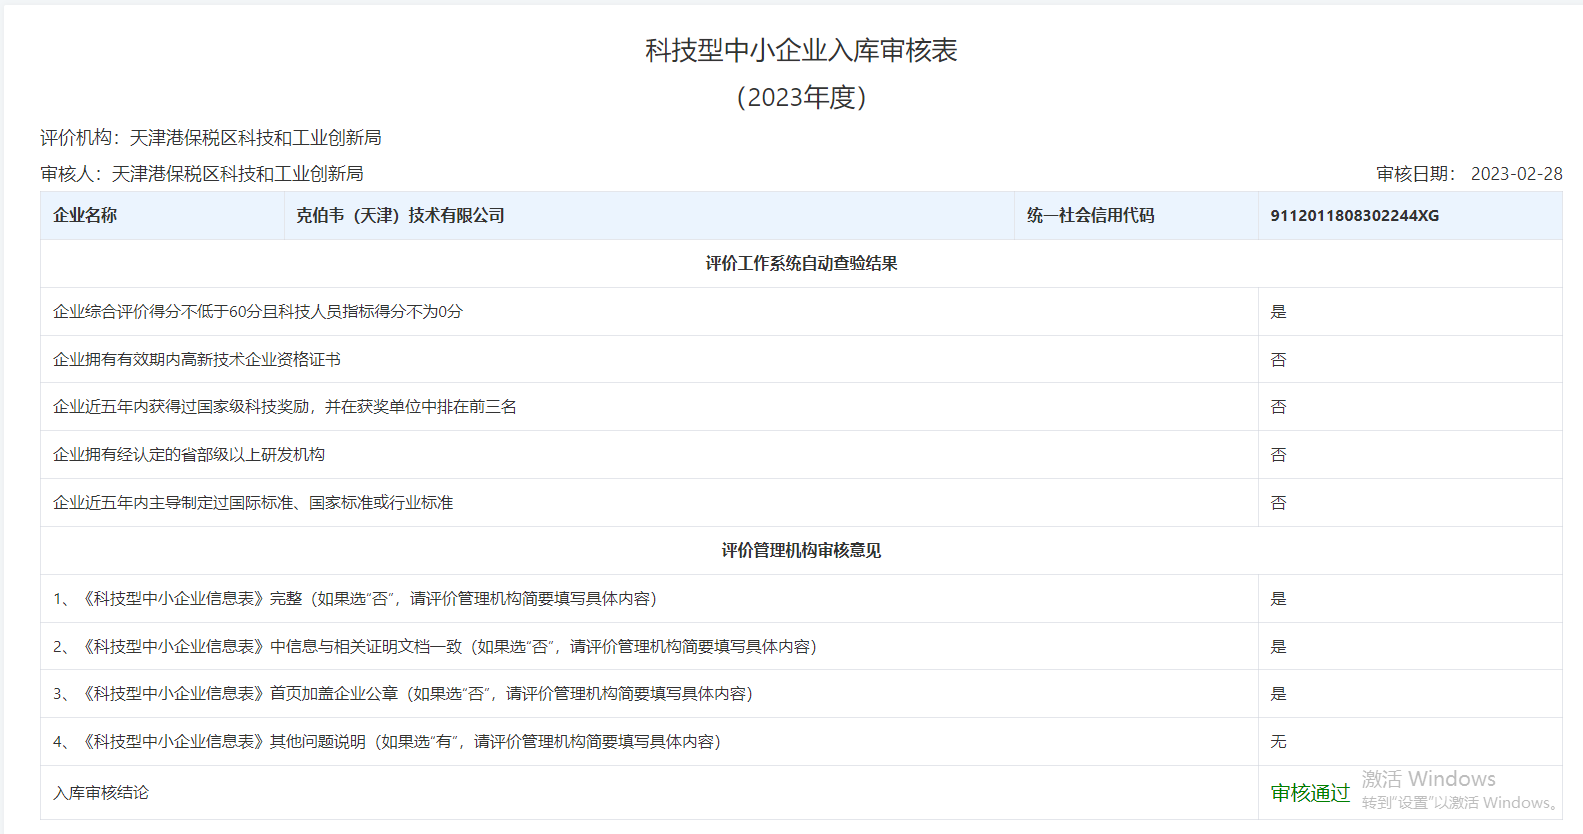Click item 1 about 信息表 完整
This screenshot has width=1583, height=834.
354,599
